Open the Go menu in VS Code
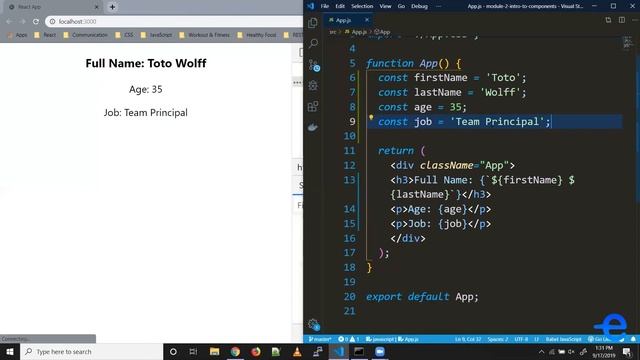Viewport: 640px width, 360px height. [401, 6]
